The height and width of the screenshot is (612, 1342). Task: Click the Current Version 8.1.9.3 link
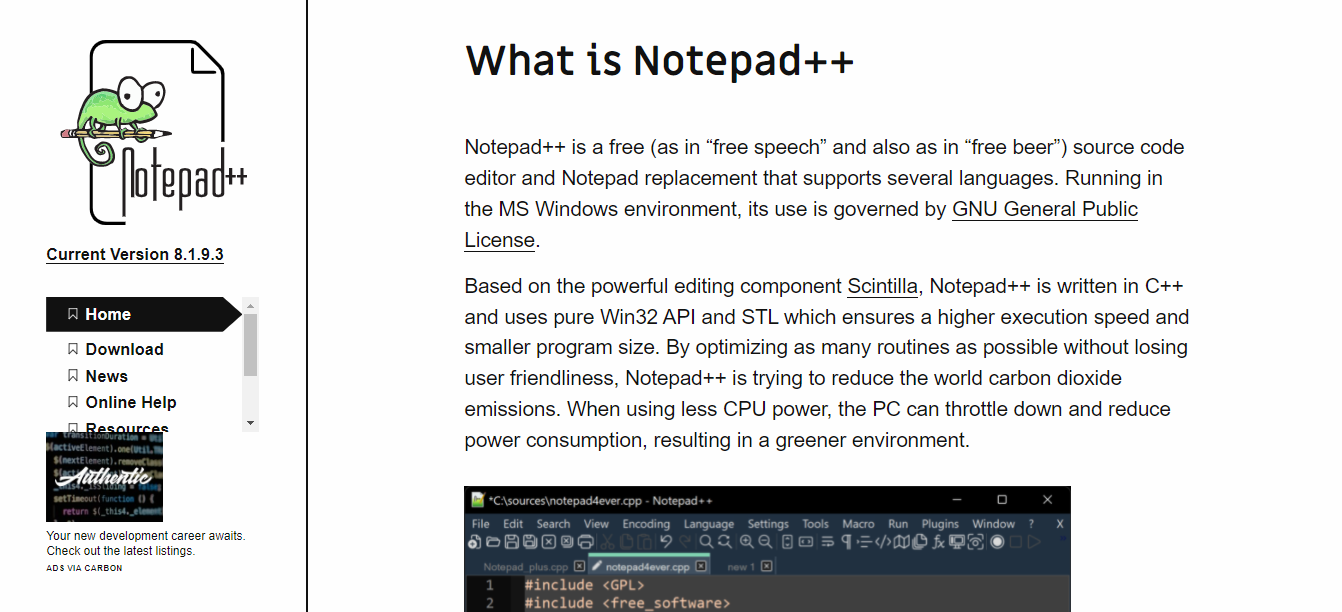(x=135, y=254)
